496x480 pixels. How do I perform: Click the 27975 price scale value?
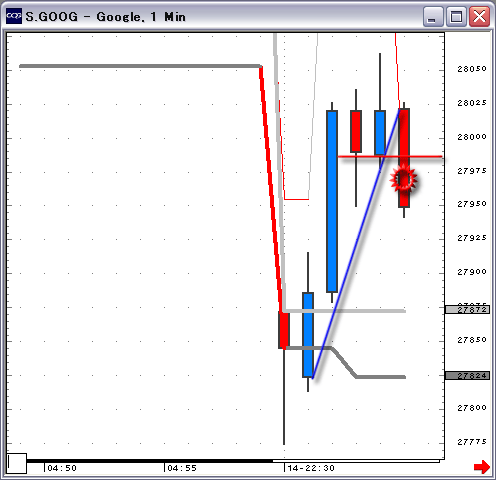pos(472,171)
